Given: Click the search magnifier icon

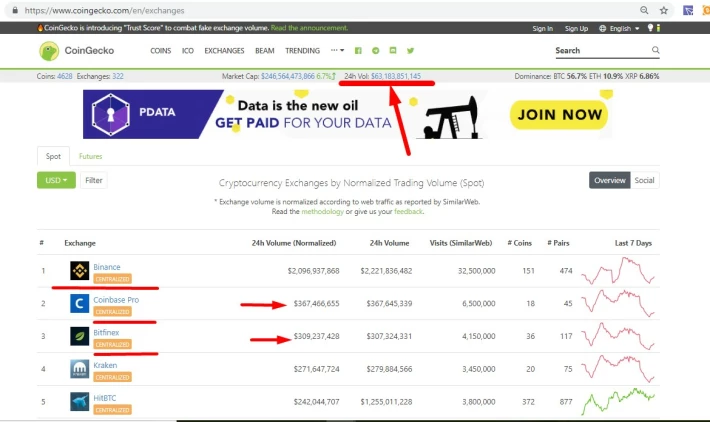Looking at the screenshot, I should tap(655, 50).
